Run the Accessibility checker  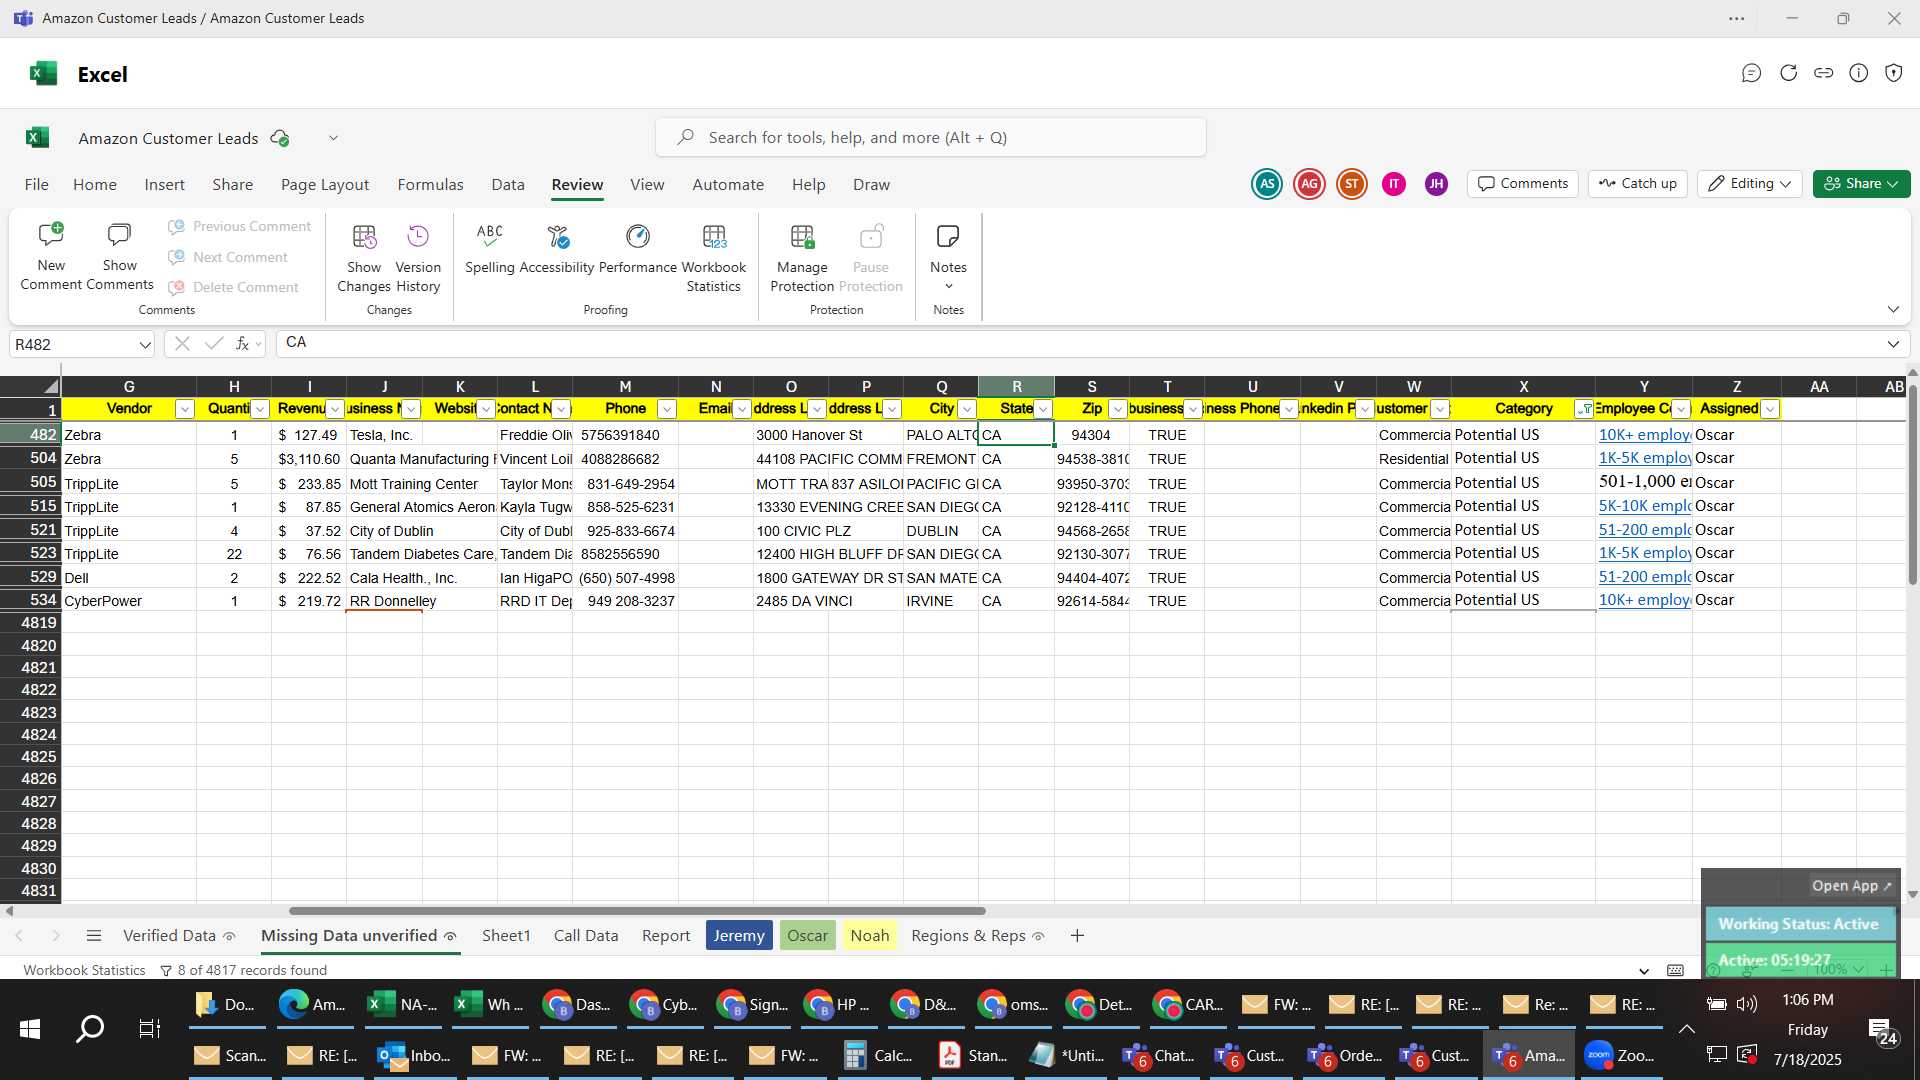tap(557, 248)
